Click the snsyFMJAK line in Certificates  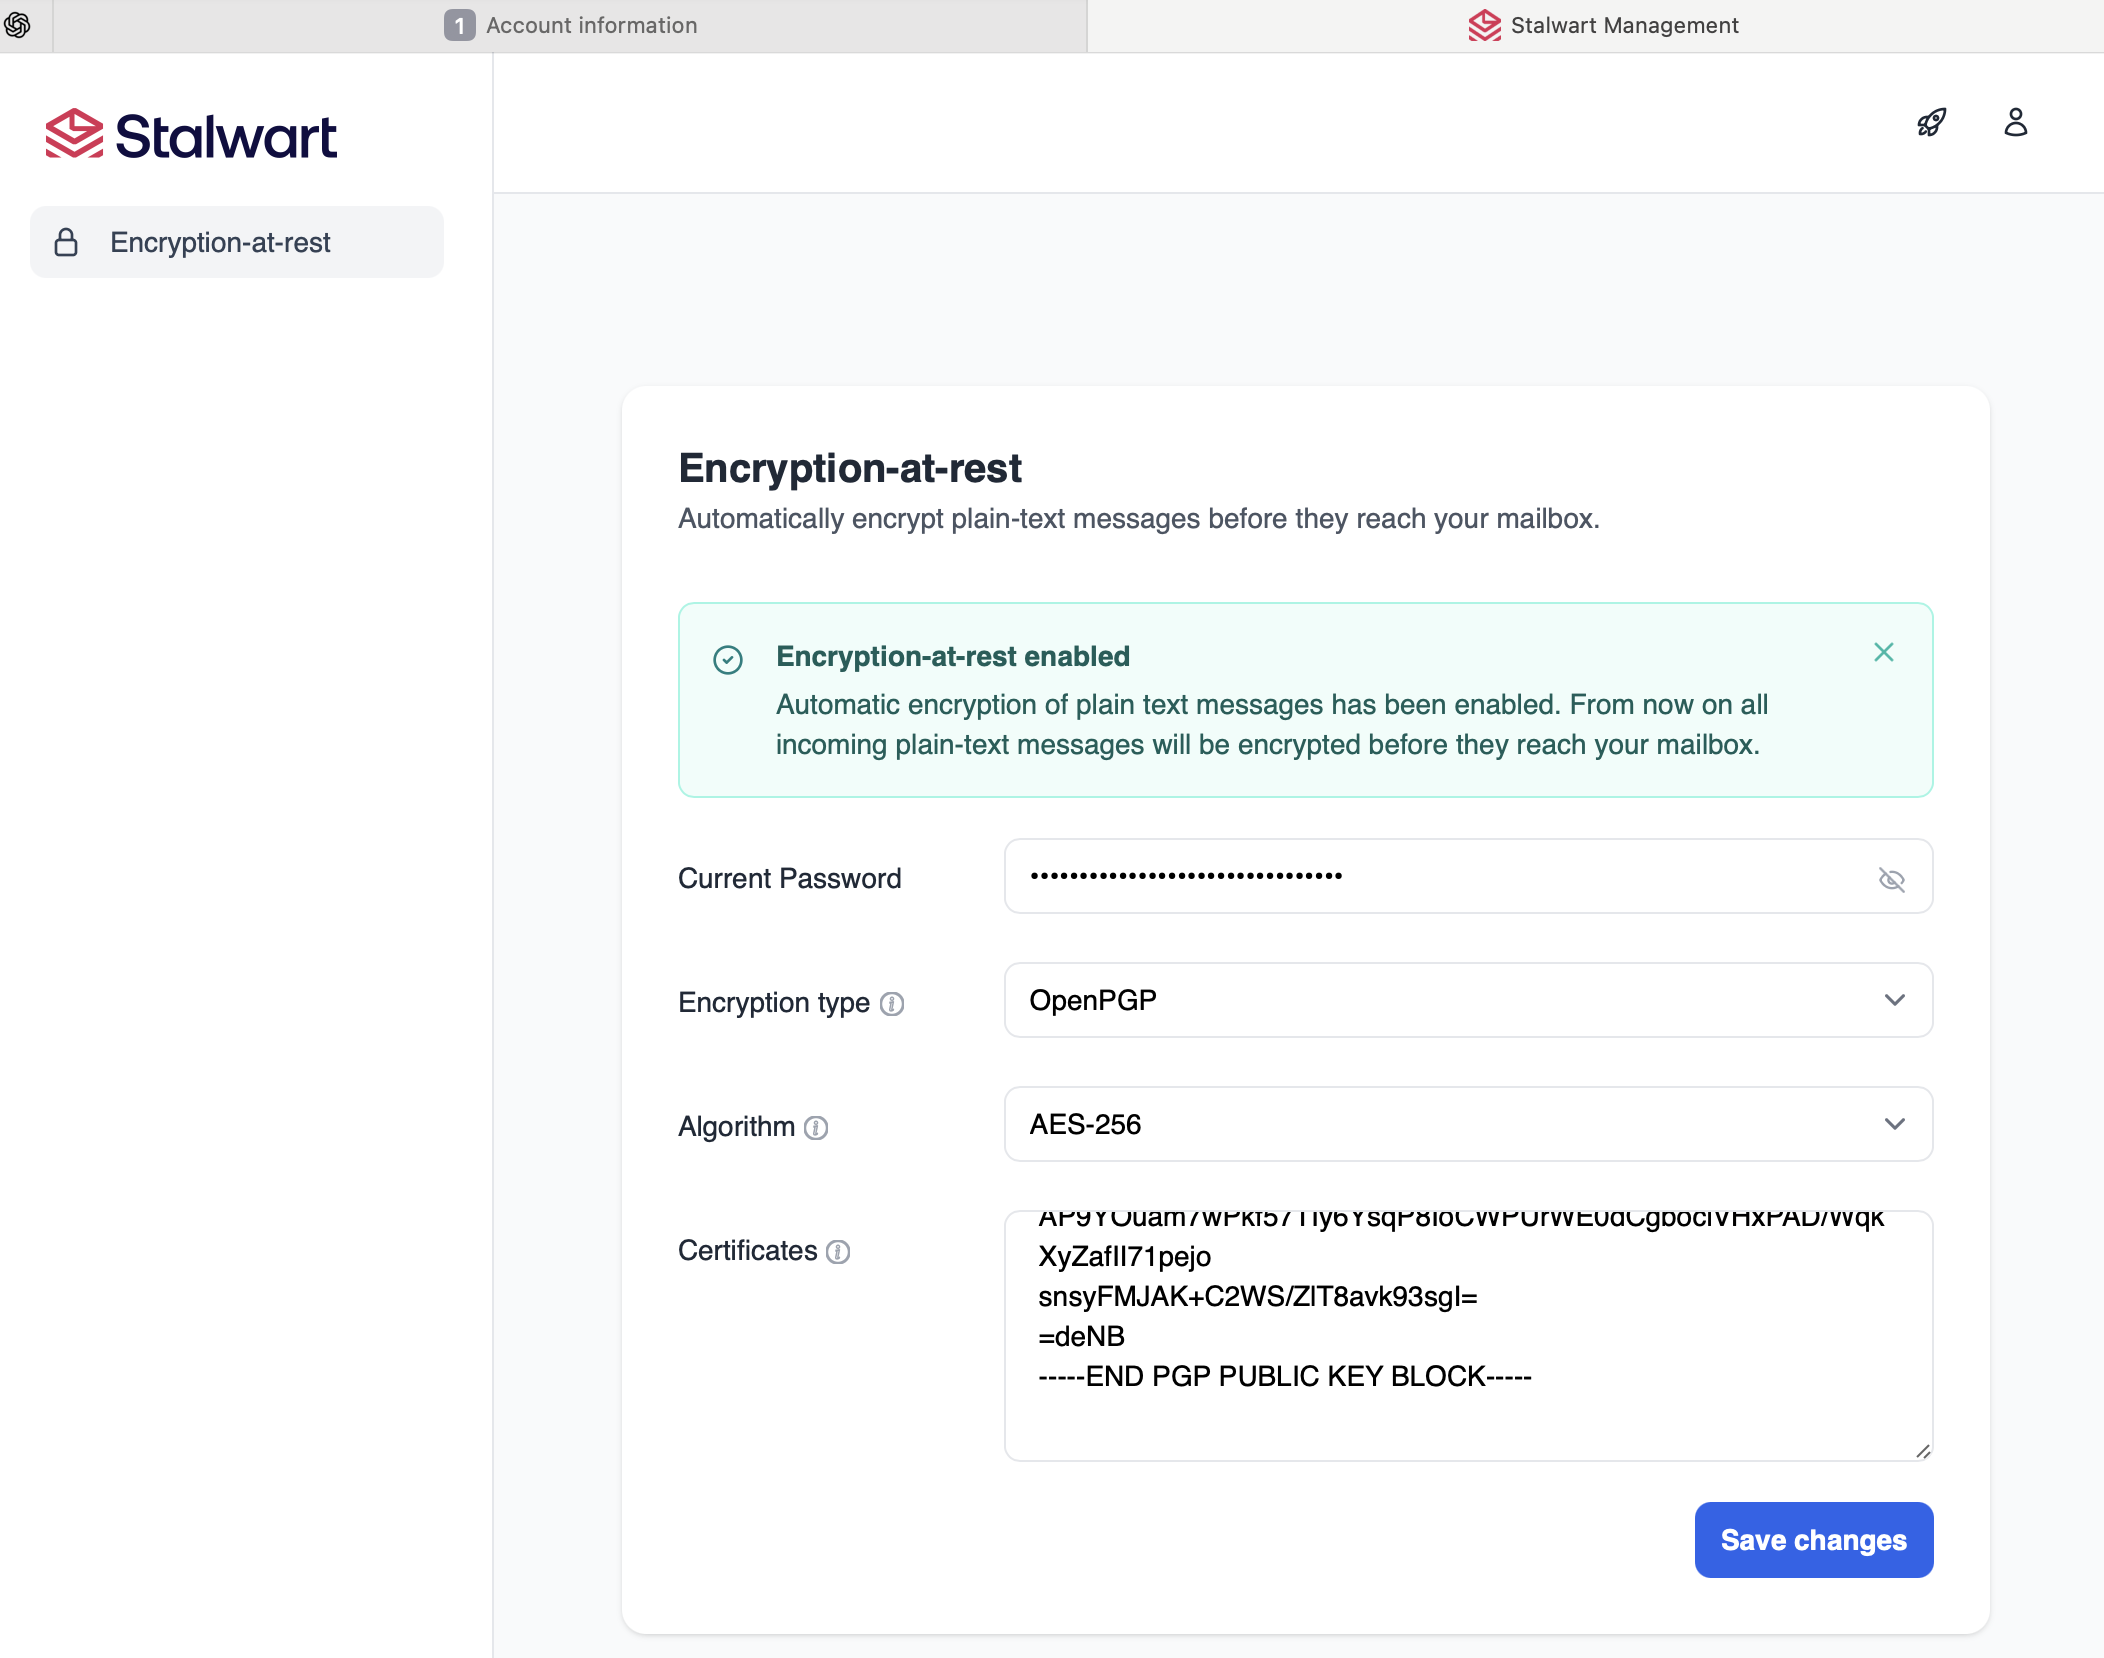[x=1257, y=1297]
